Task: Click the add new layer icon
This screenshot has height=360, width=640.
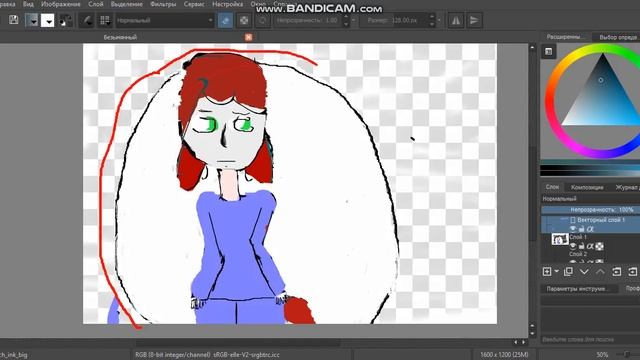Action: tap(547, 271)
